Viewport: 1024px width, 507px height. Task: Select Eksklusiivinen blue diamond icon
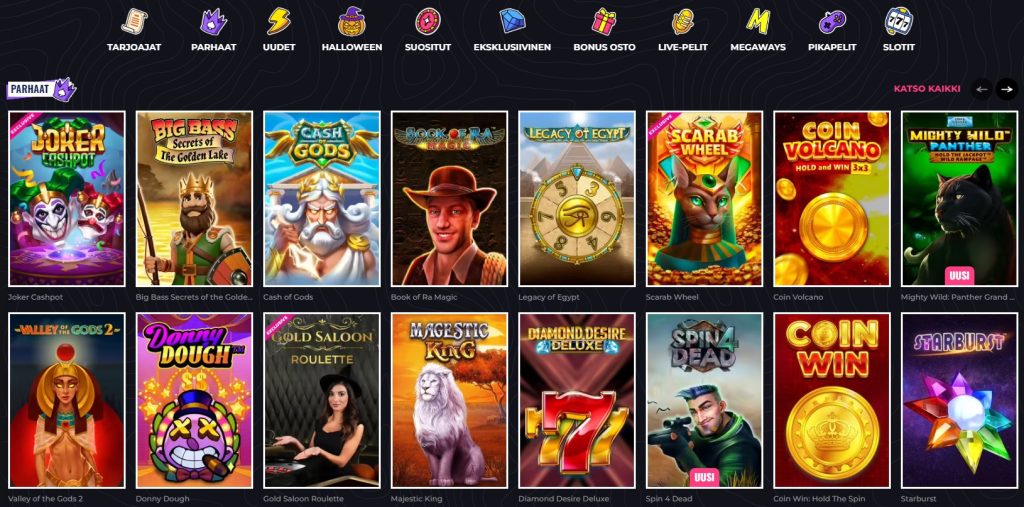tap(512, 21)
